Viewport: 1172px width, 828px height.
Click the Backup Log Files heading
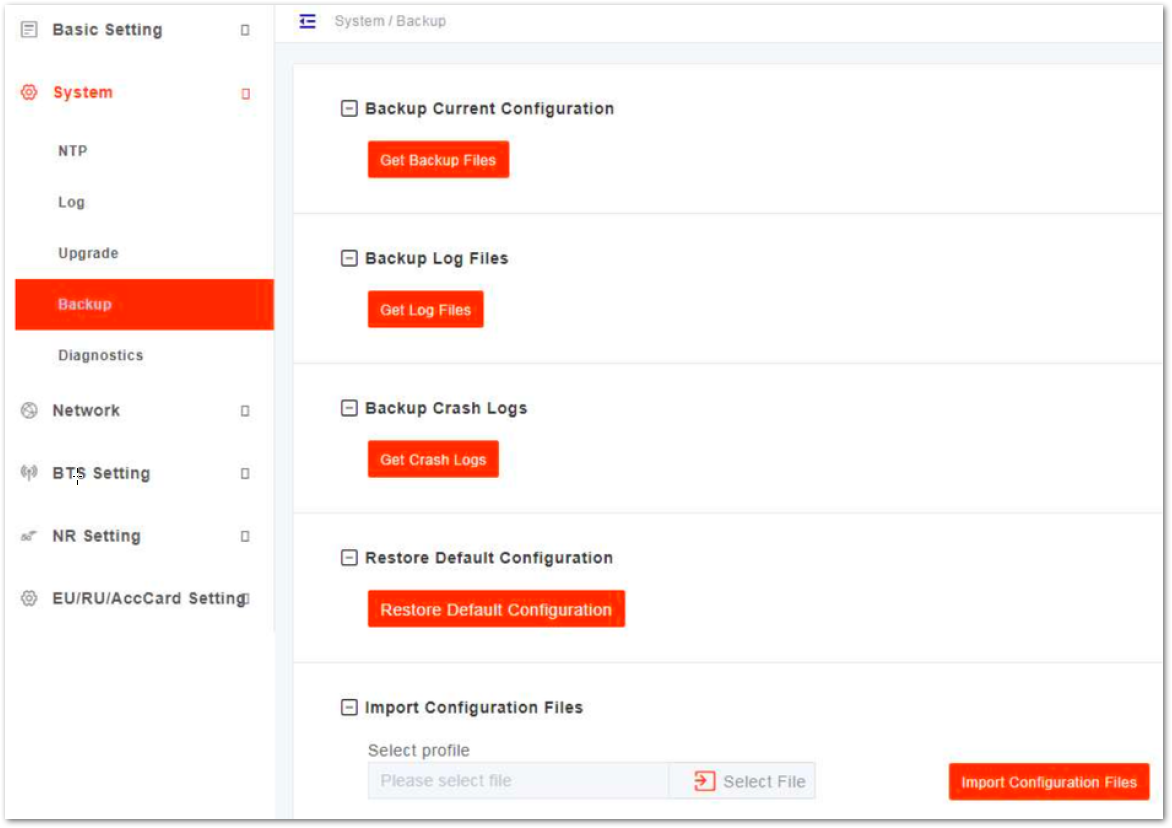[437, 258]
